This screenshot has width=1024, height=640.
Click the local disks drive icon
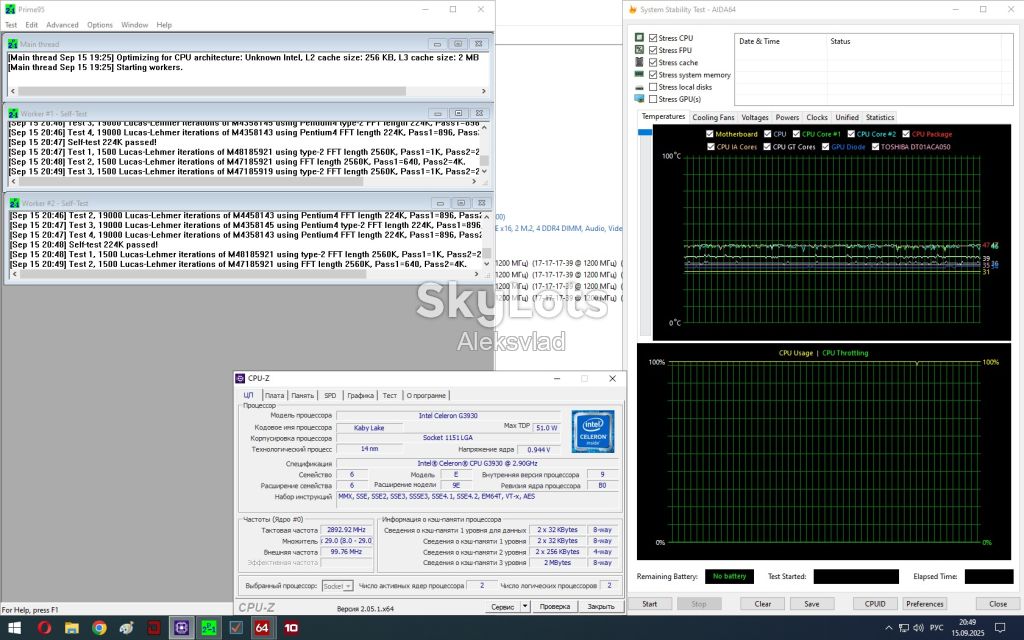tap(639, 87)
